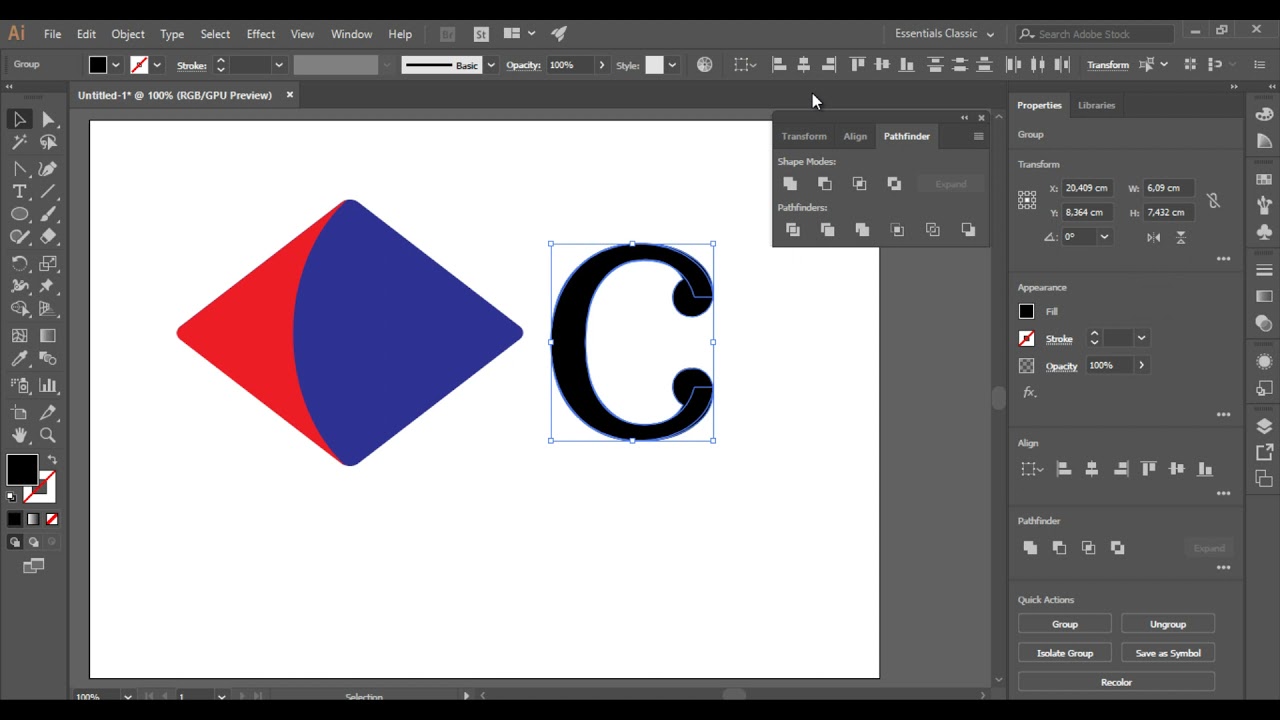Open the Window menu
This screenshot has height=720, width=1280.
[x=351, y=34]
